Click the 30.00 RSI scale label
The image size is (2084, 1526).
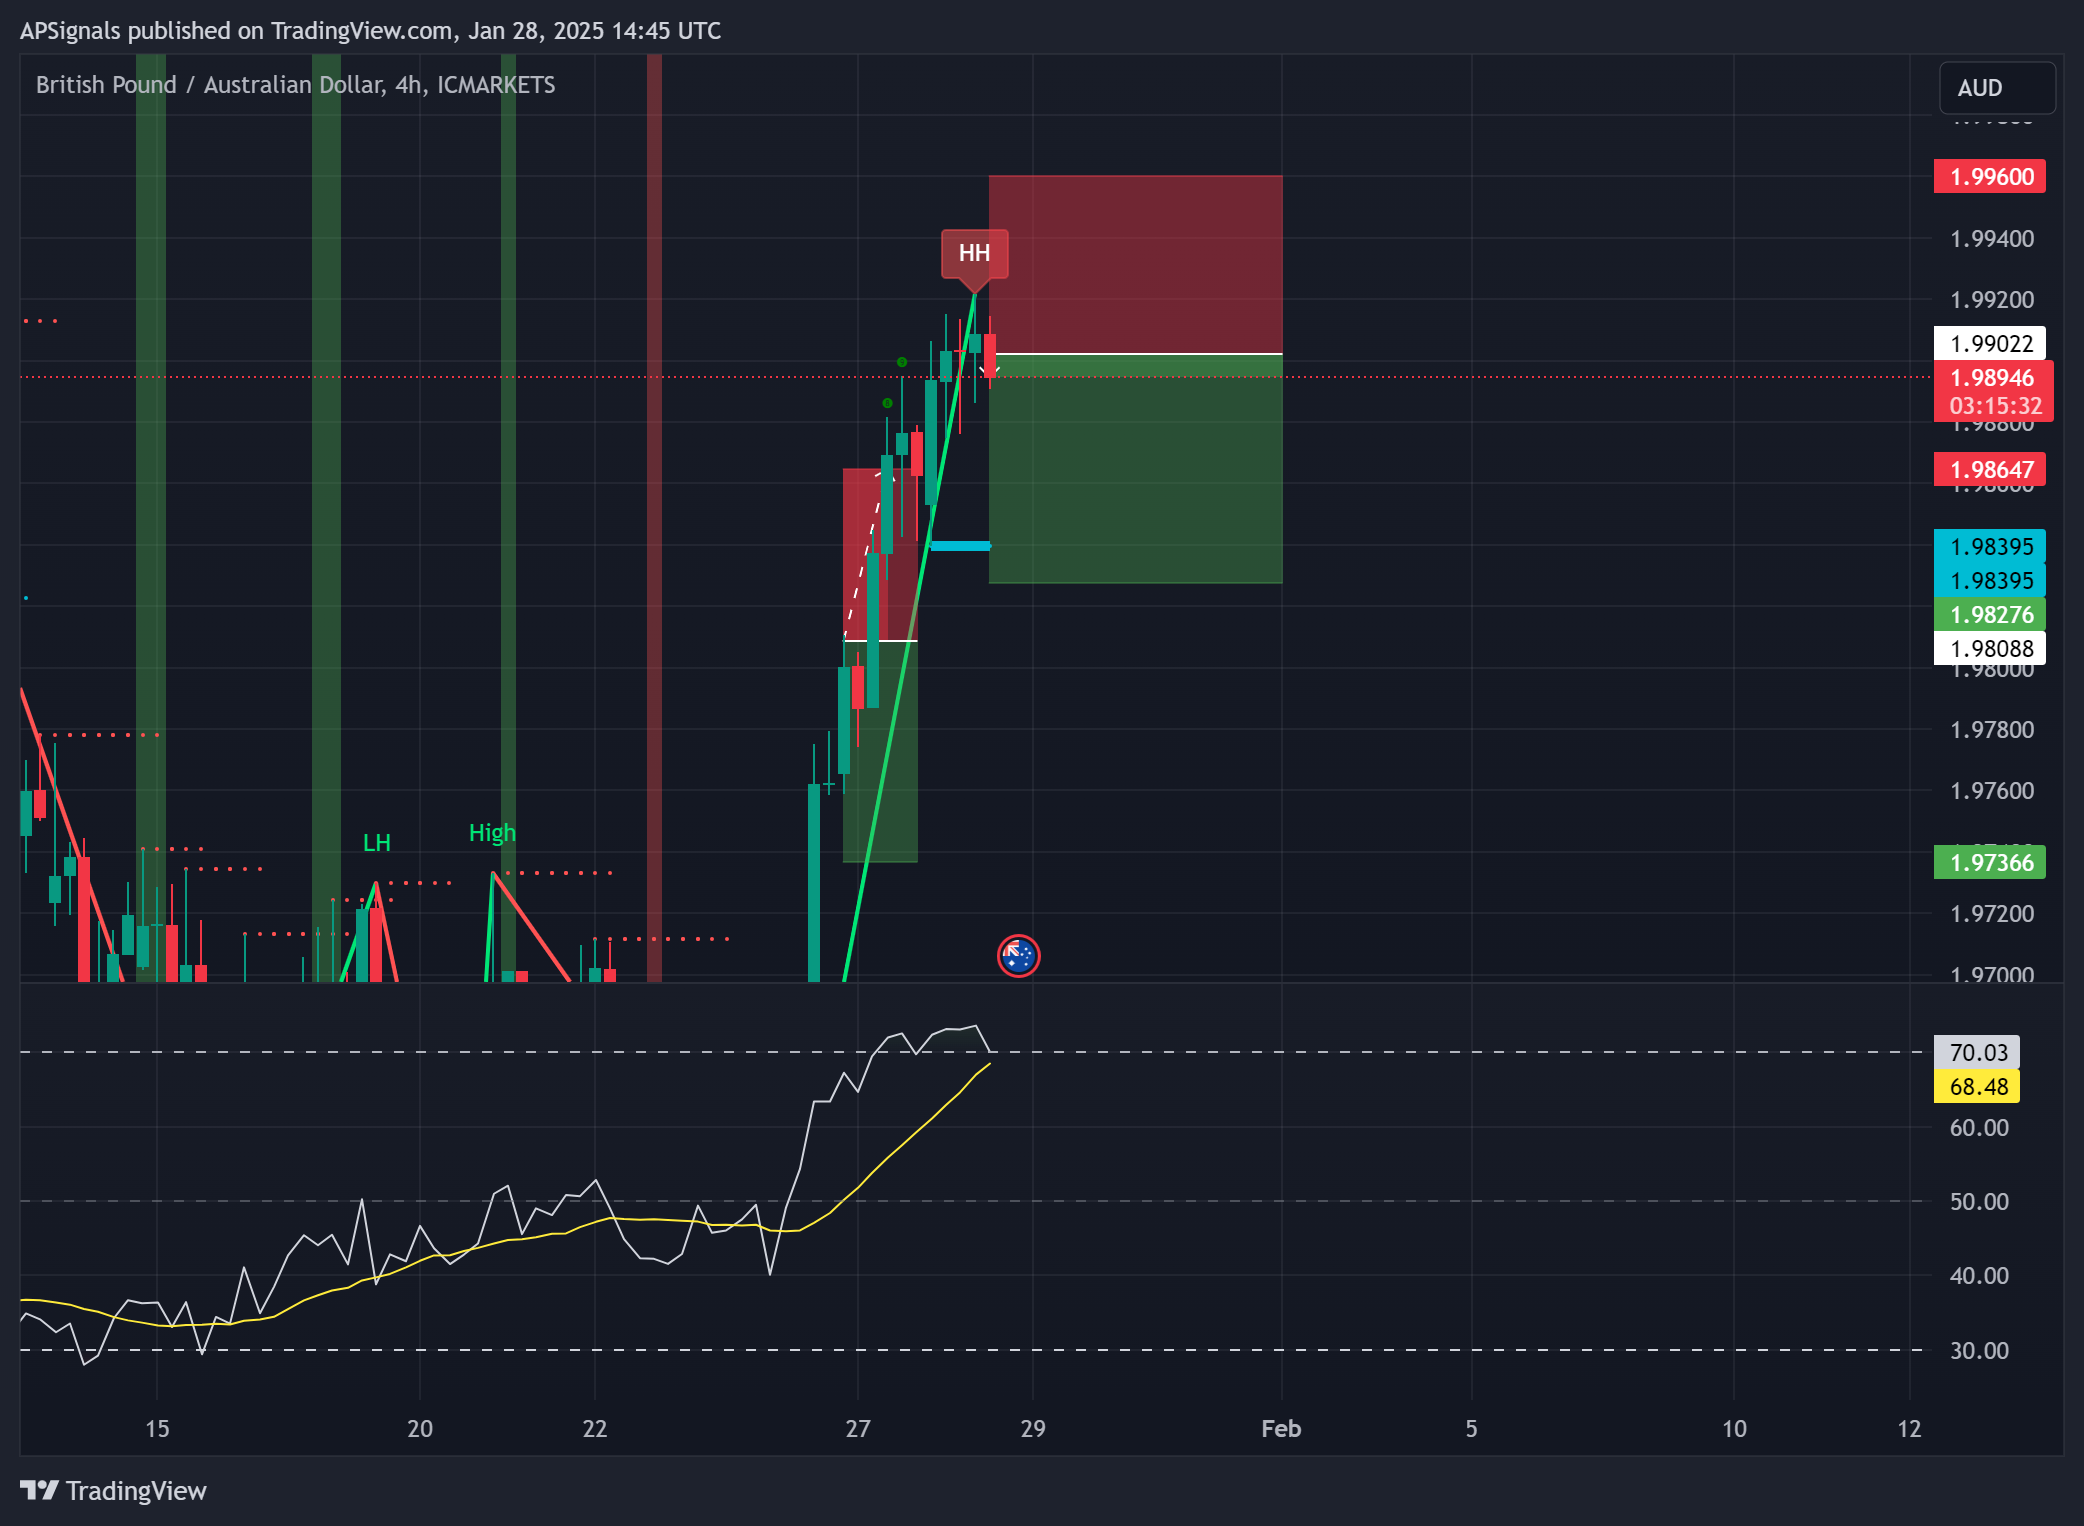tap(1978, 1351)
